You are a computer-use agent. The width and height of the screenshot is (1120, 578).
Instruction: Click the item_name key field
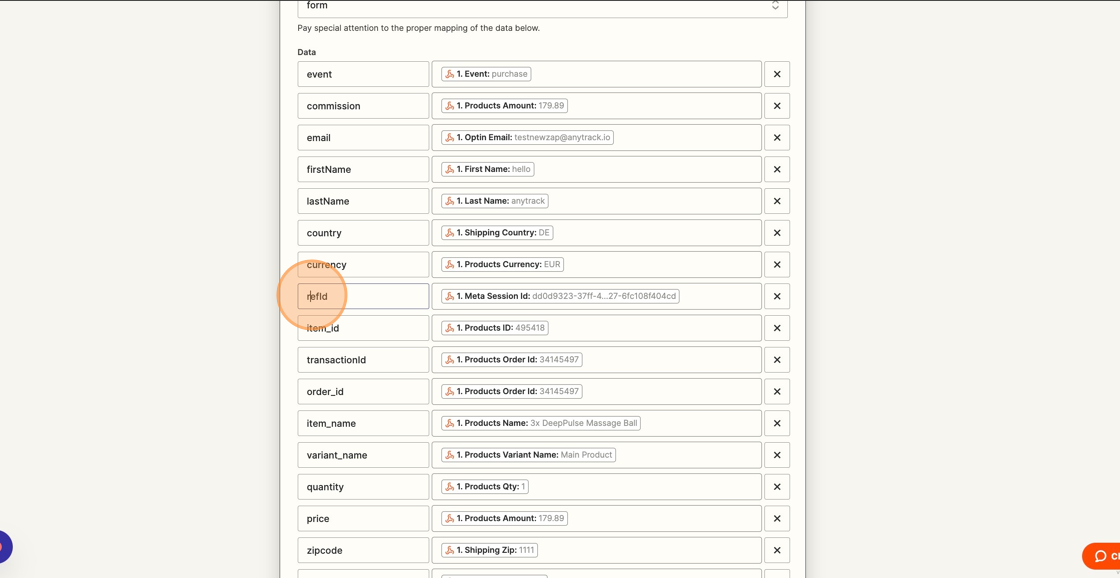click(364, 423)
